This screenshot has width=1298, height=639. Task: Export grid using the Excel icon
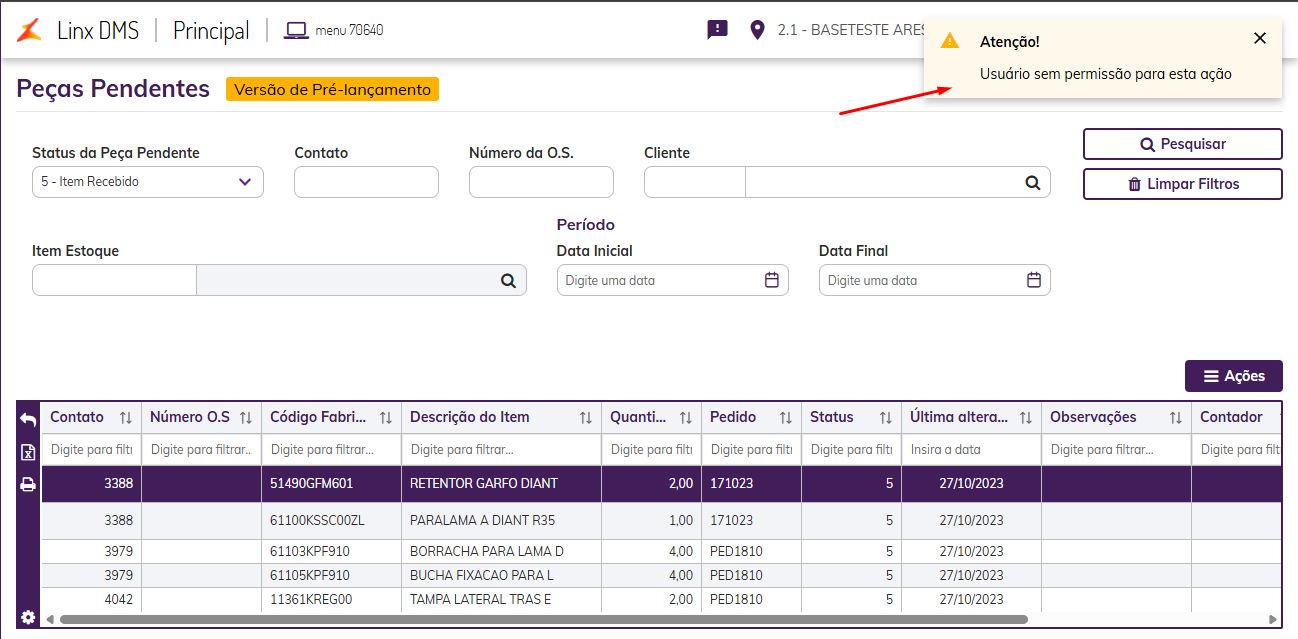tap(28, 453)
